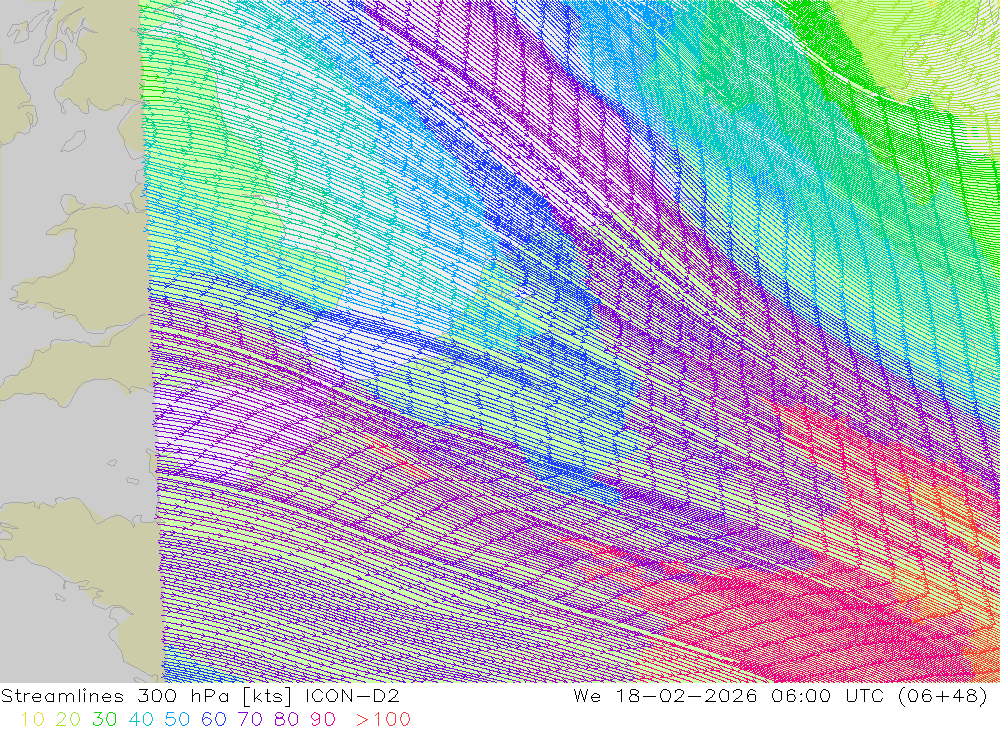Screen dimensions: 1000x733
Task: Select the light blue 50 kts legend value
Action: (x=177, y=720)
